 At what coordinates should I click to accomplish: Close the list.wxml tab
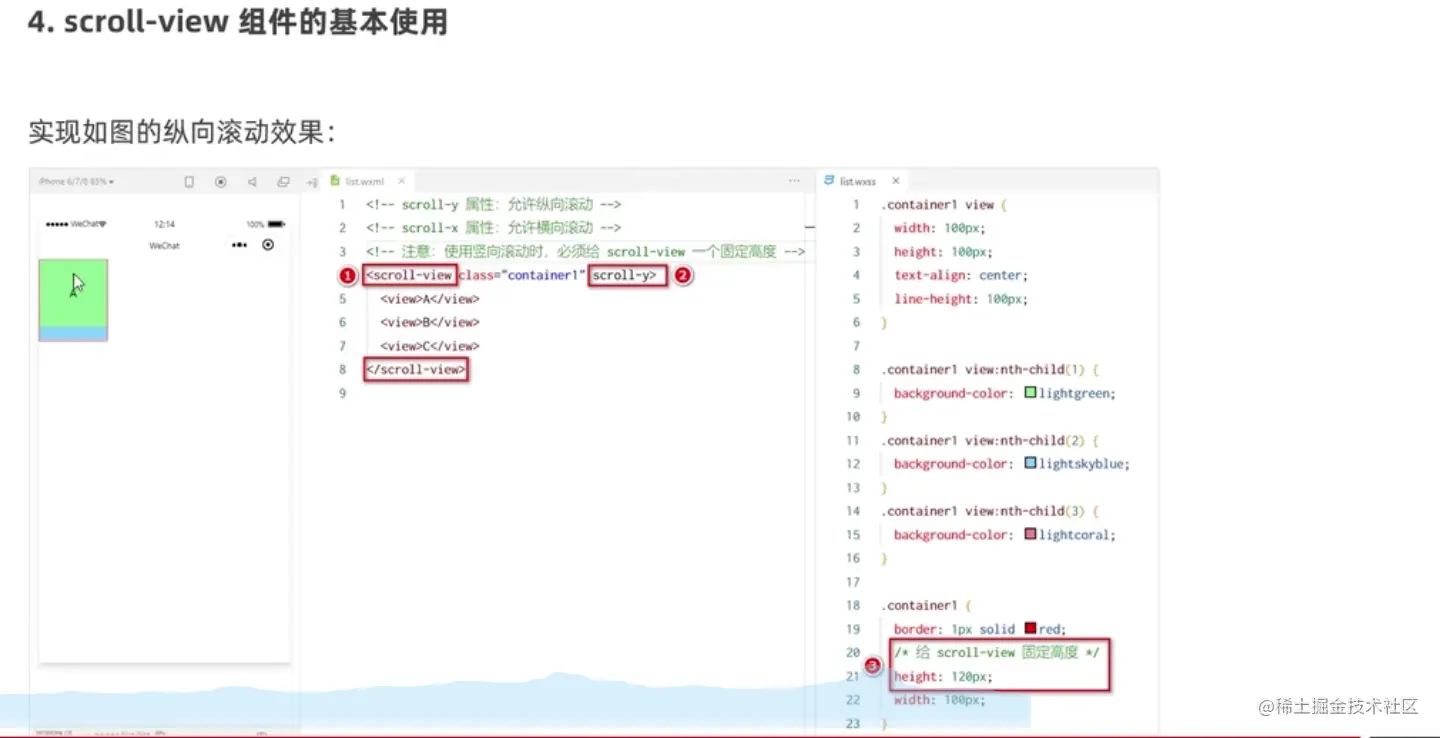[x=401, y=181]
